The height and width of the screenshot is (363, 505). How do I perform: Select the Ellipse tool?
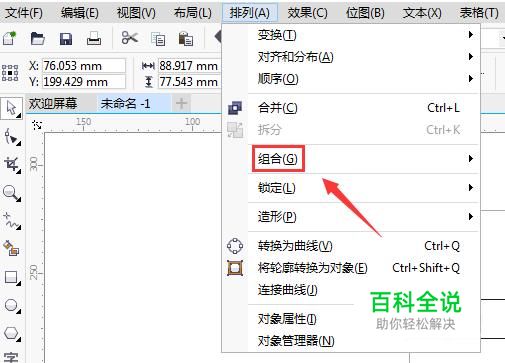12,306
